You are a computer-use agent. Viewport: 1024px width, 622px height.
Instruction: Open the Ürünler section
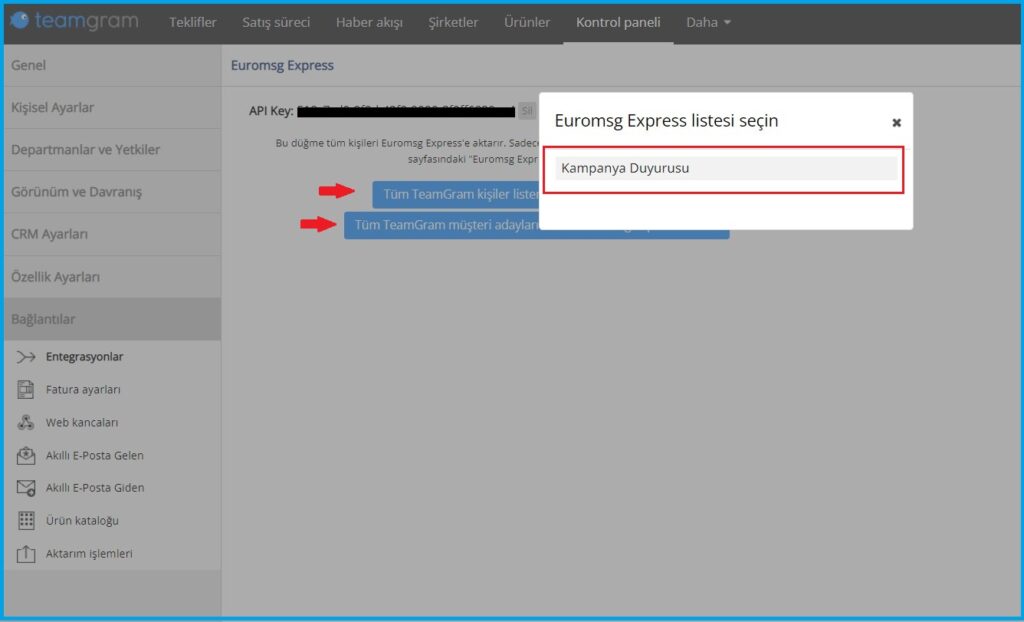pos(527,22)
